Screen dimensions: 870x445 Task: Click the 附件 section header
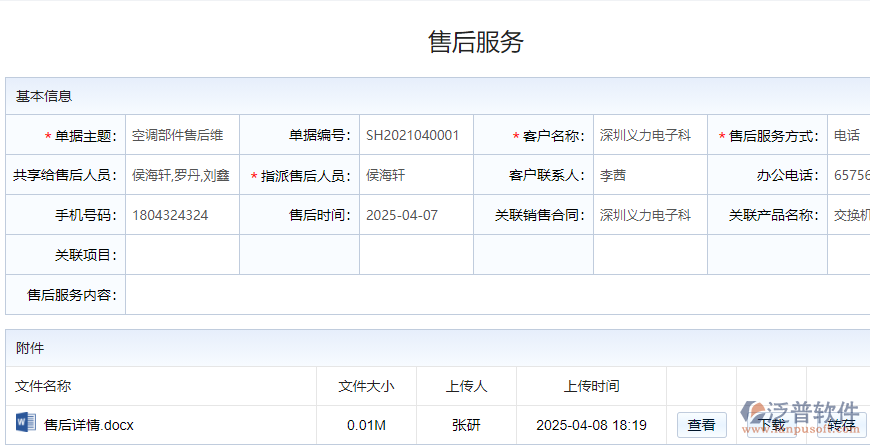coord(30,348)
